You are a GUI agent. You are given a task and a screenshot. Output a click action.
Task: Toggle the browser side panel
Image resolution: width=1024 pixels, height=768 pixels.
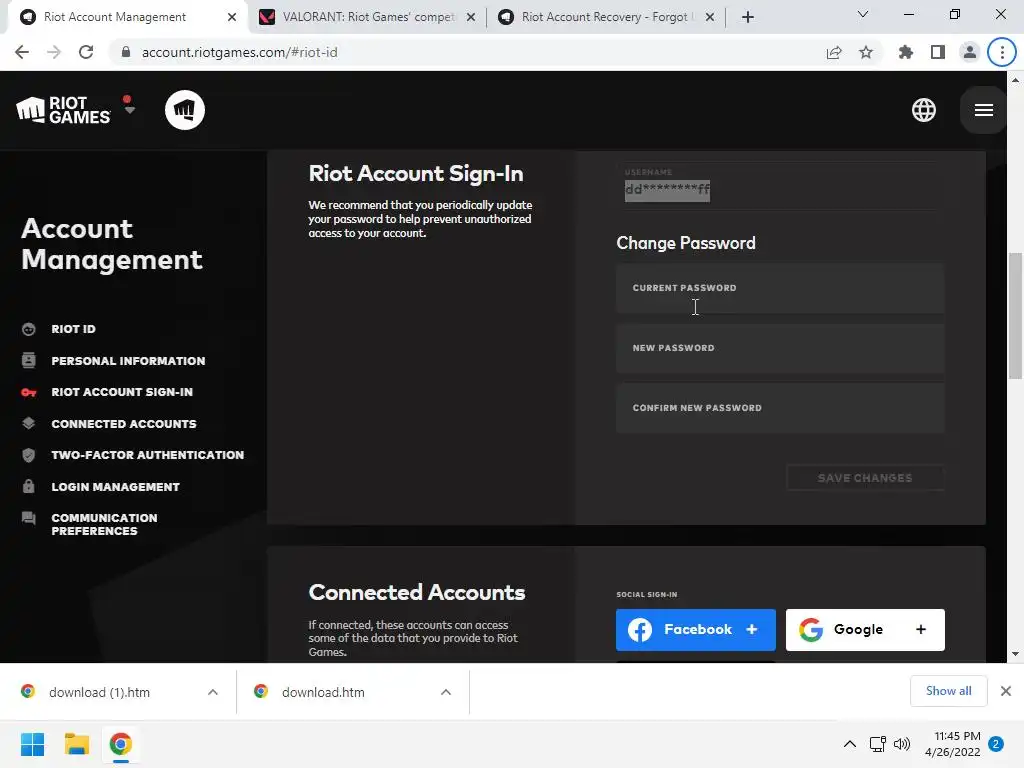tap(938, 52)
